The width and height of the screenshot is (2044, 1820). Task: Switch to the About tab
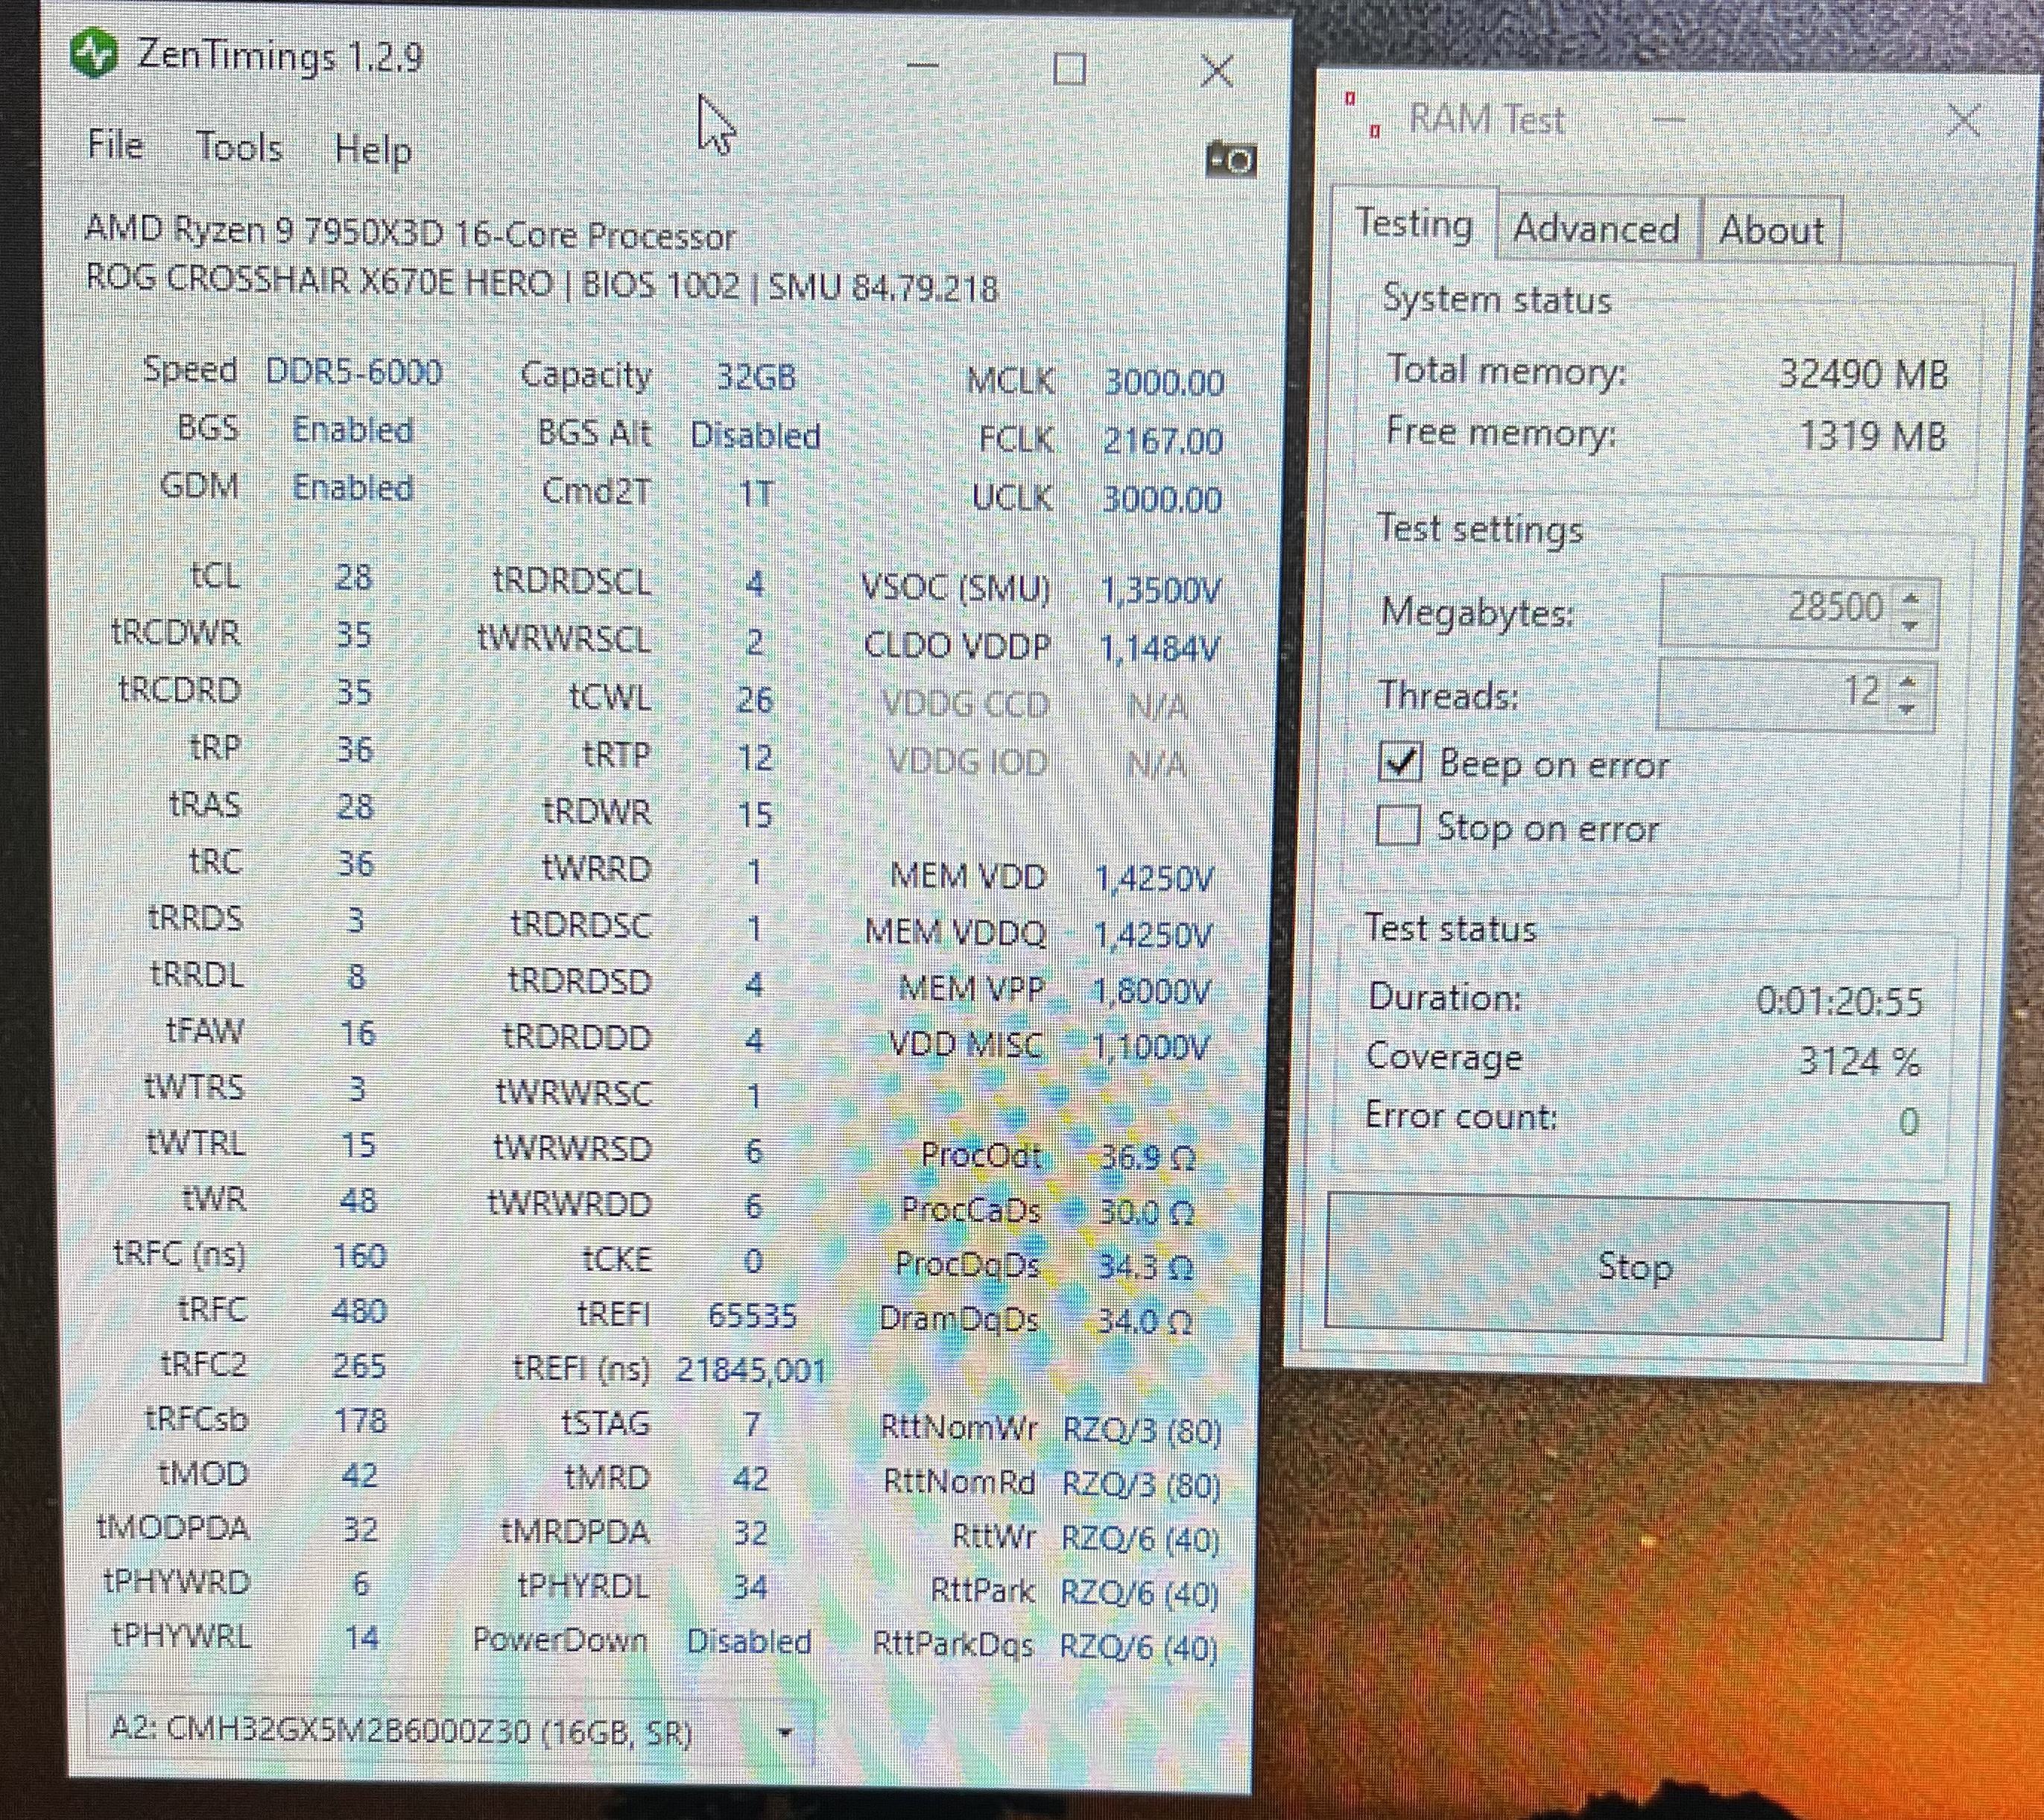[x=1771, y=231]
